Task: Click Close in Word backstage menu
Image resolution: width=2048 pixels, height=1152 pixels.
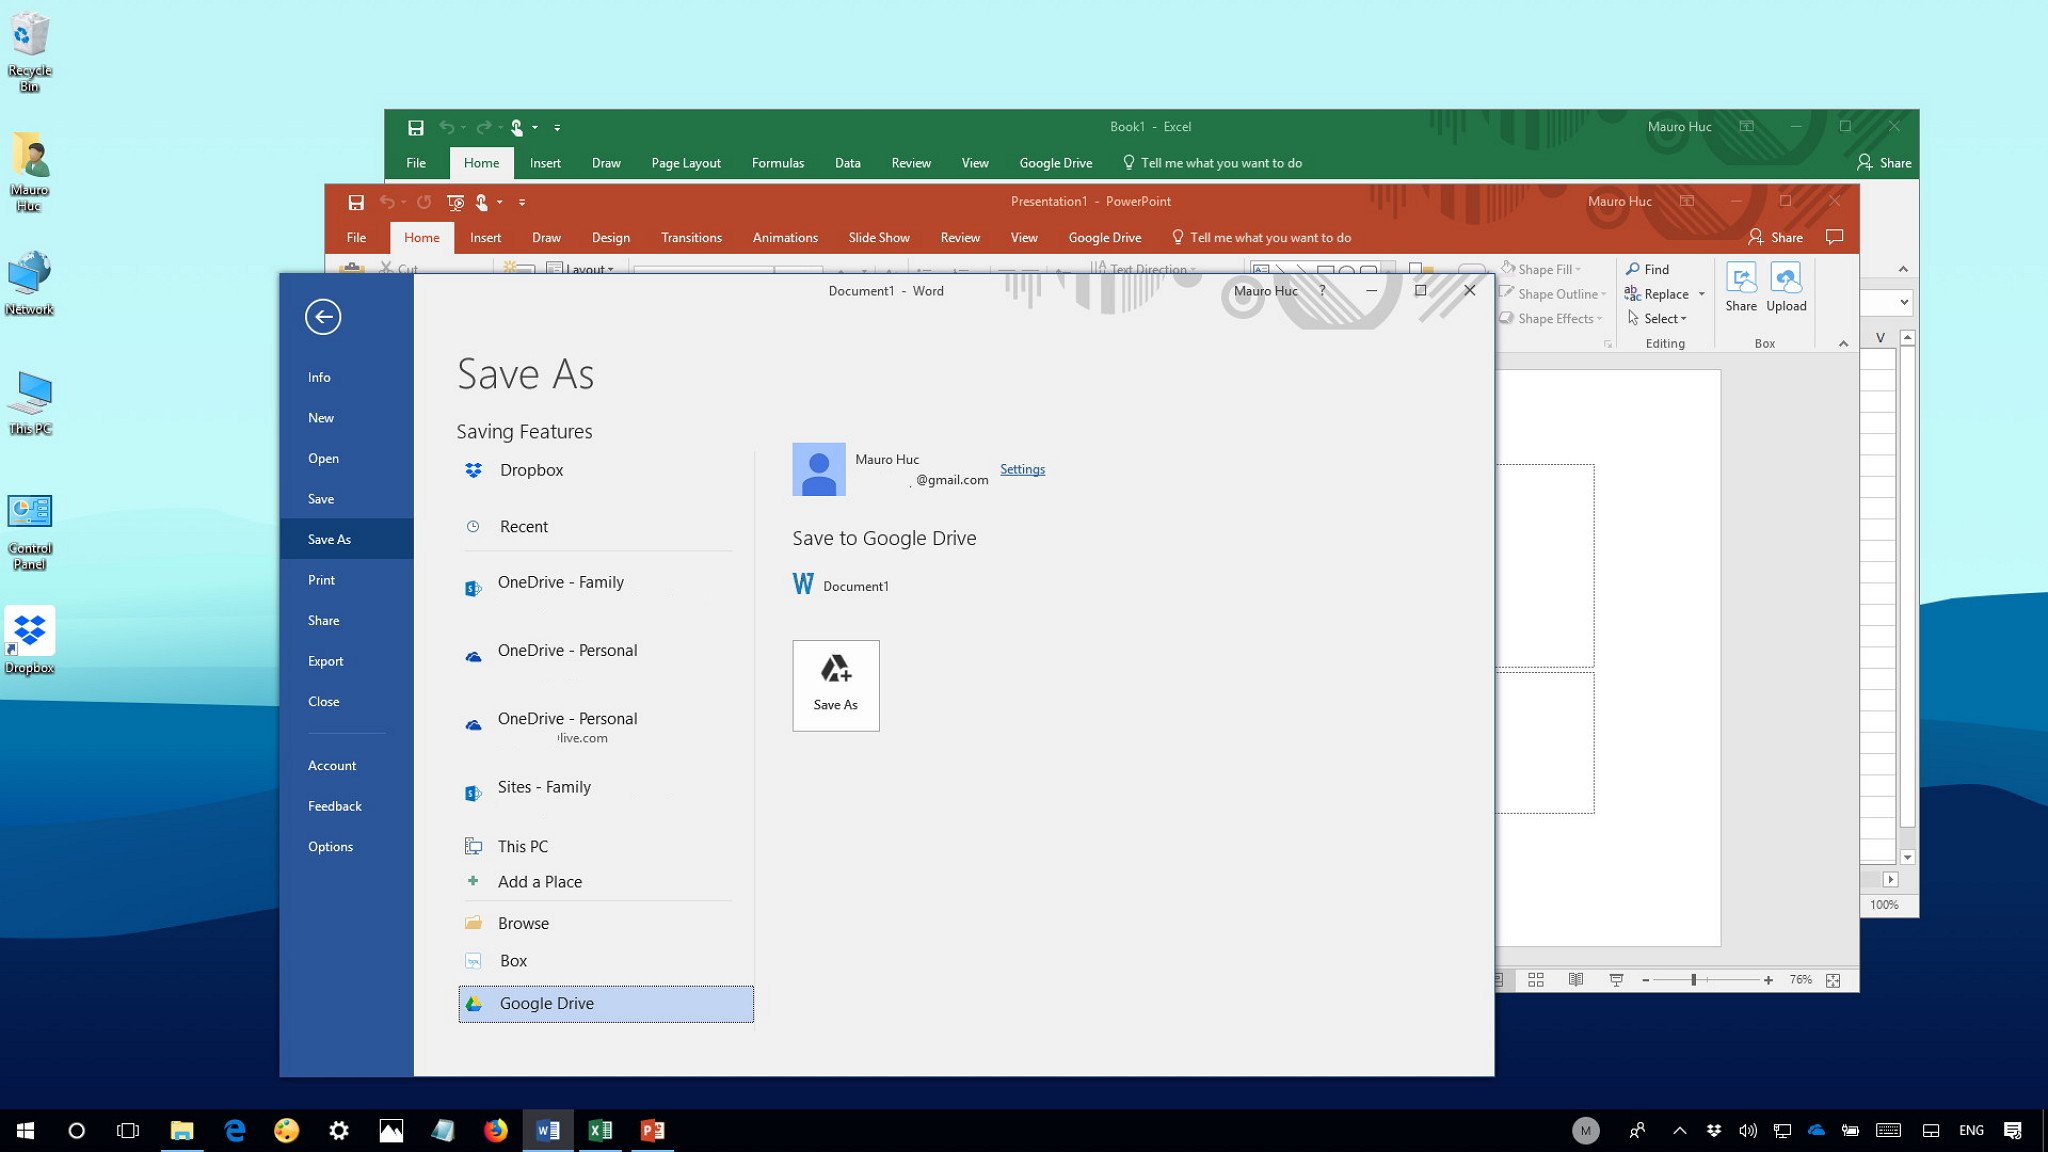Action: pos(346,701)
